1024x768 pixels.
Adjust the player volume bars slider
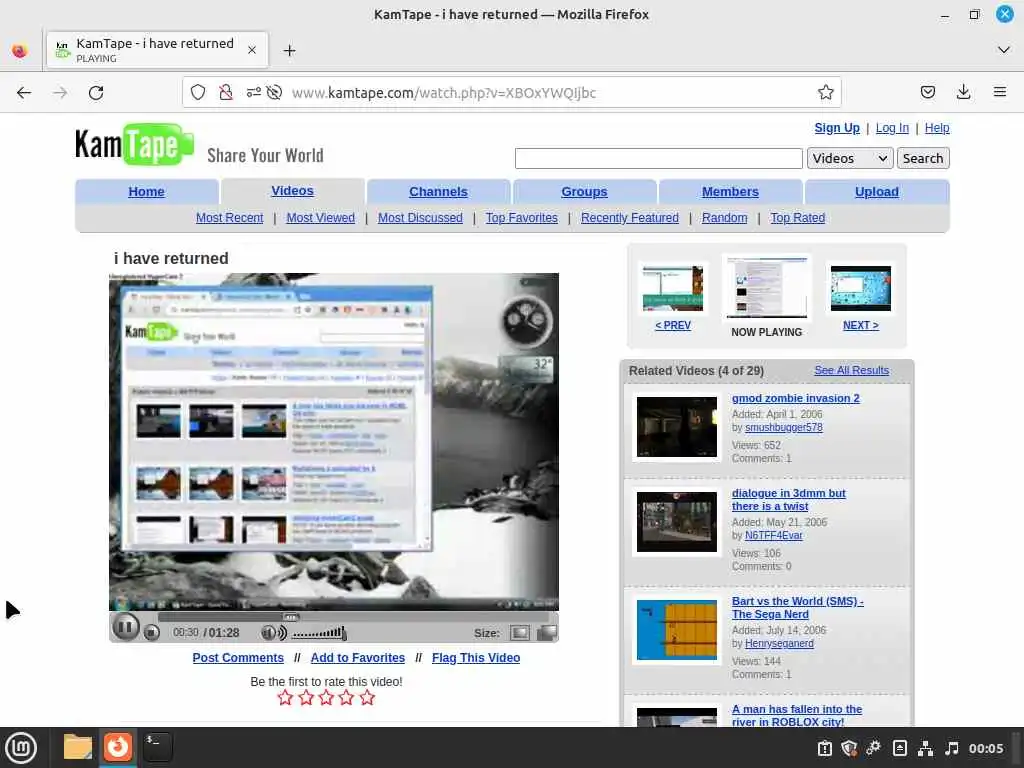pyautogui.click(x=319, y=632)
